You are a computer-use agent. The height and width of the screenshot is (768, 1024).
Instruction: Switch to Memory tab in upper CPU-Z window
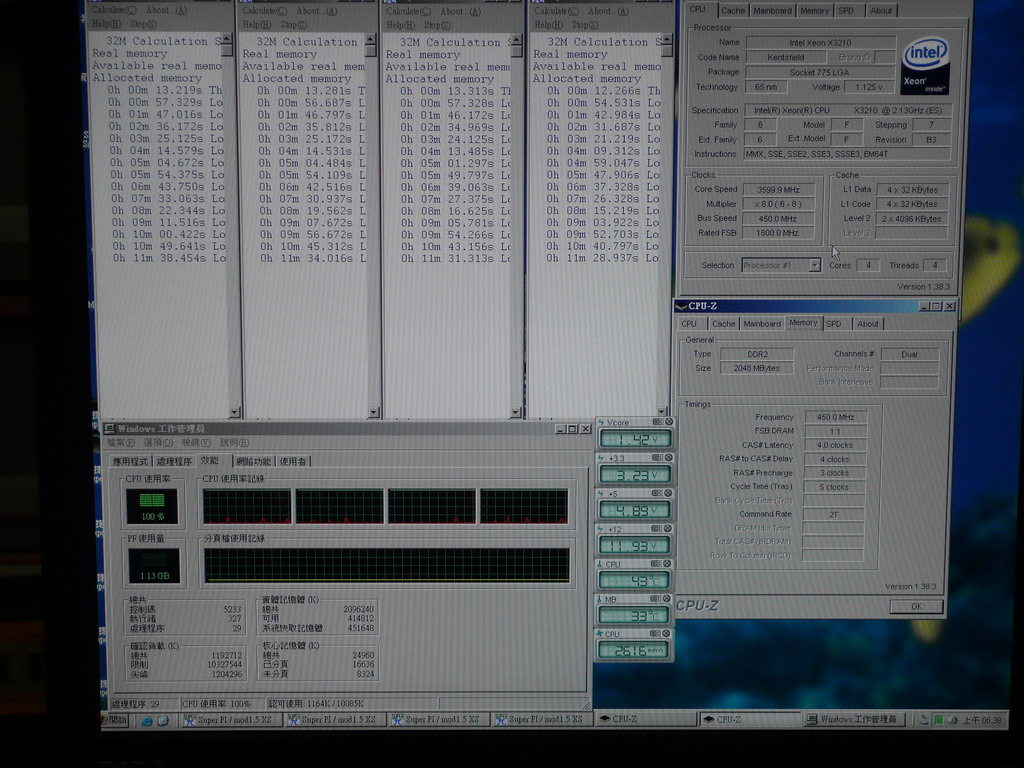click(x=814, y=10)
